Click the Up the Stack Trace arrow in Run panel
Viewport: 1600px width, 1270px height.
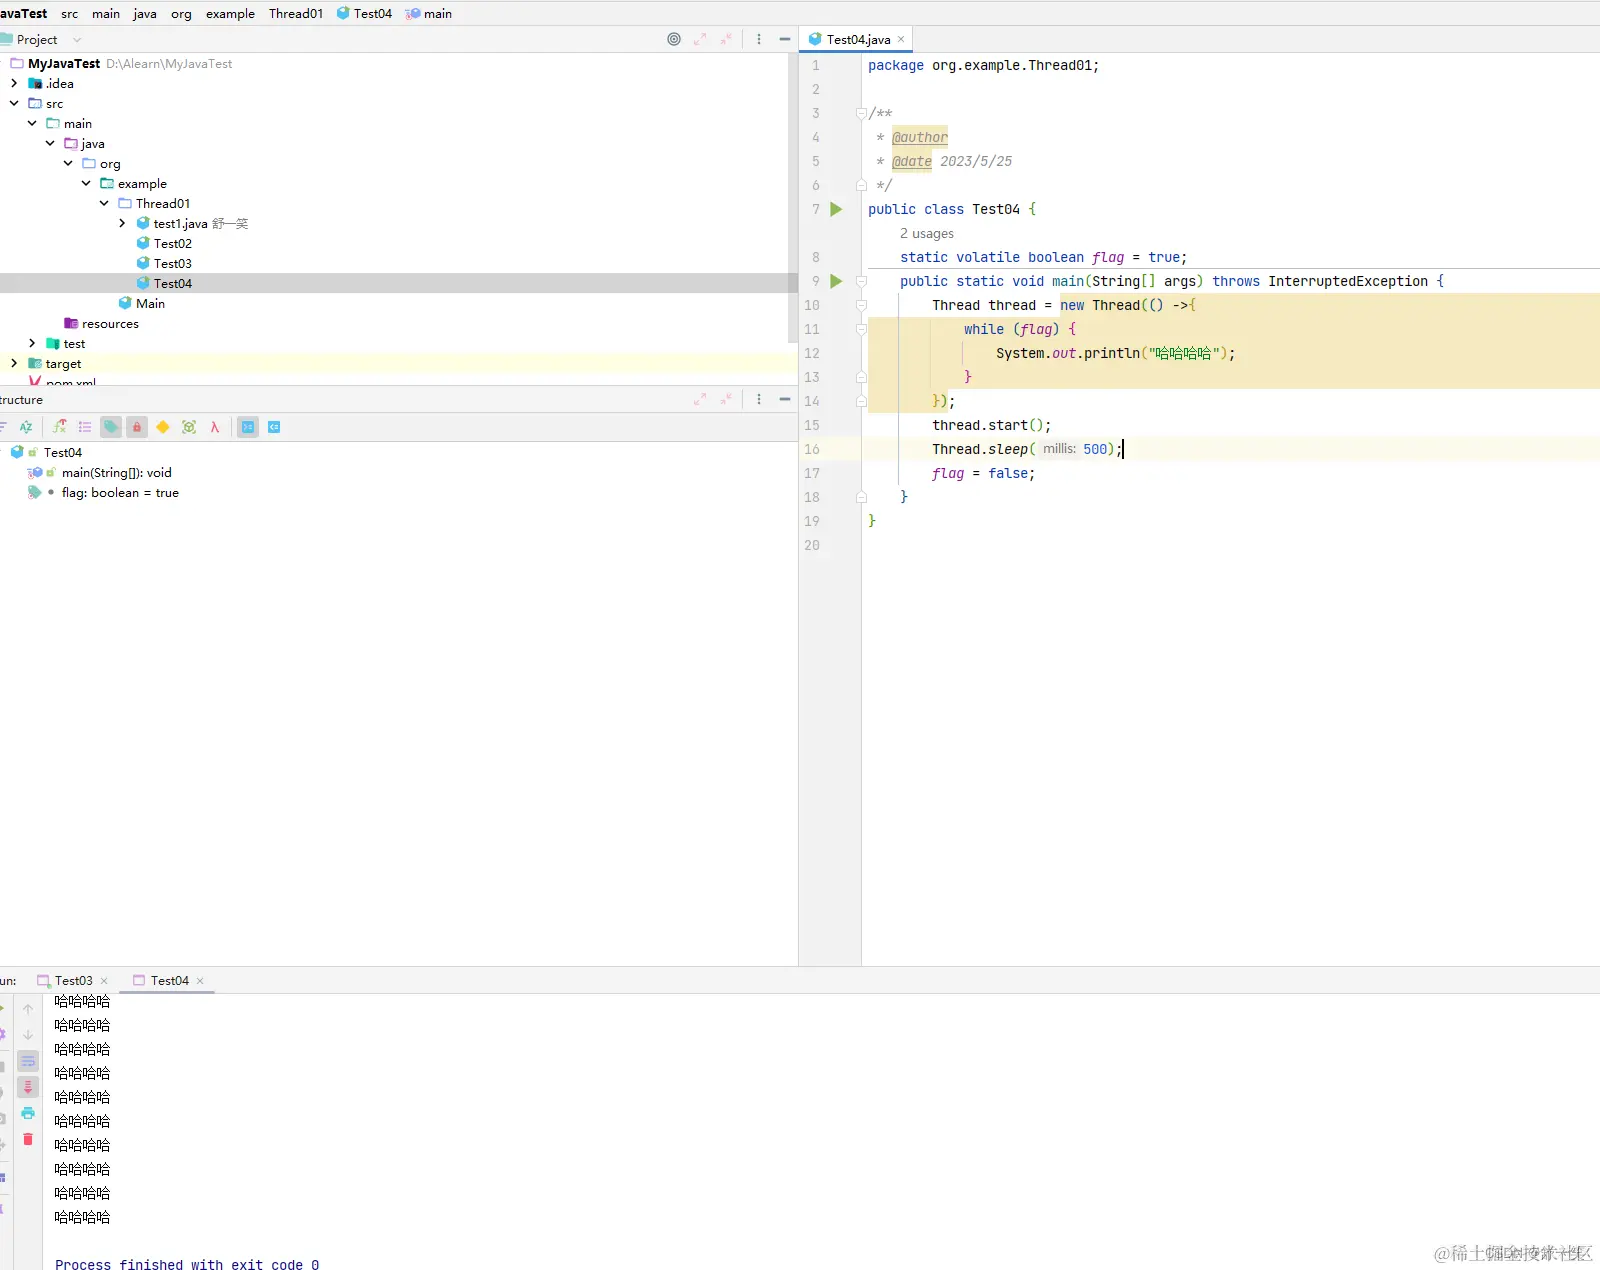click(x=28, y=1009)
